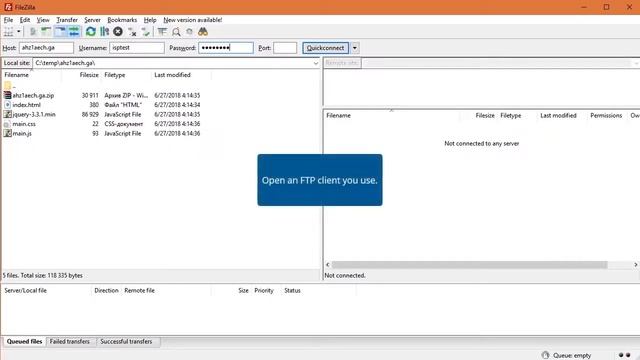Click the Host input field
Screen dimensions: 640x360
[x=46, y=48]
